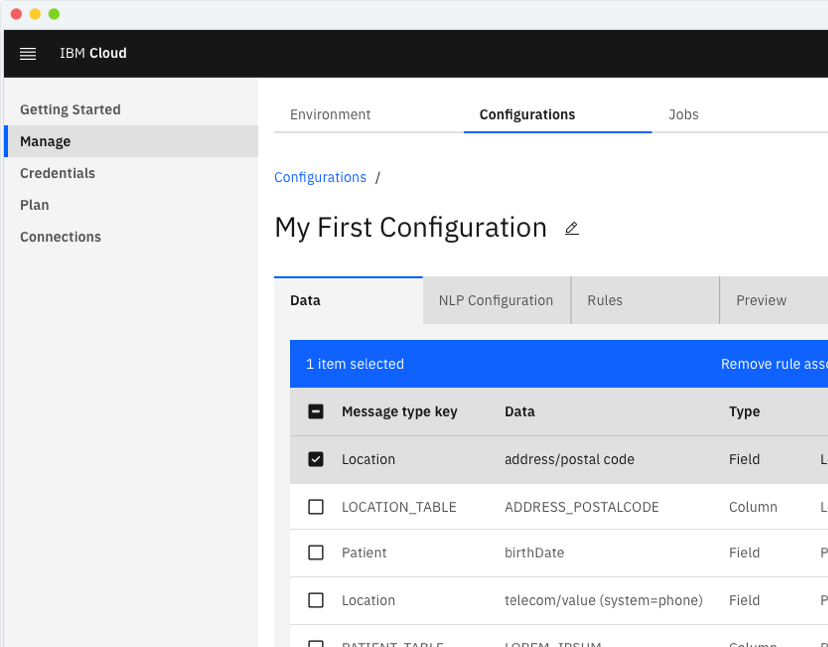
Task: Go to Credentials in the sidebar
Action: pos(57,174)
